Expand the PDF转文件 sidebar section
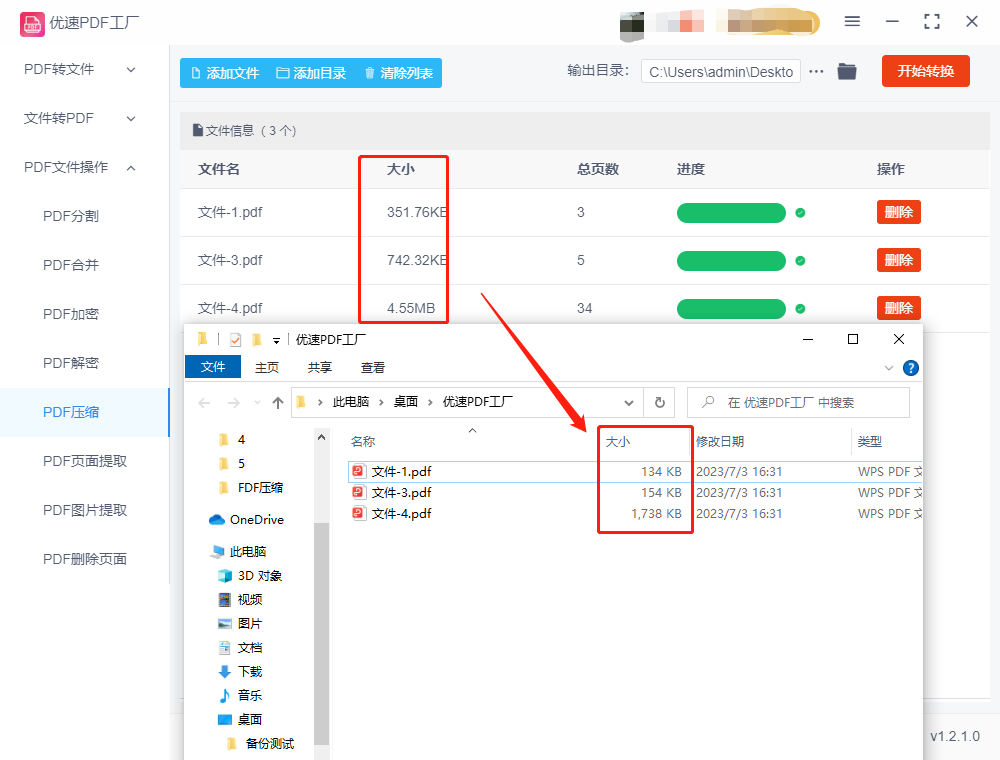The width and height of the screenshot is (1000, 760). 131,69
